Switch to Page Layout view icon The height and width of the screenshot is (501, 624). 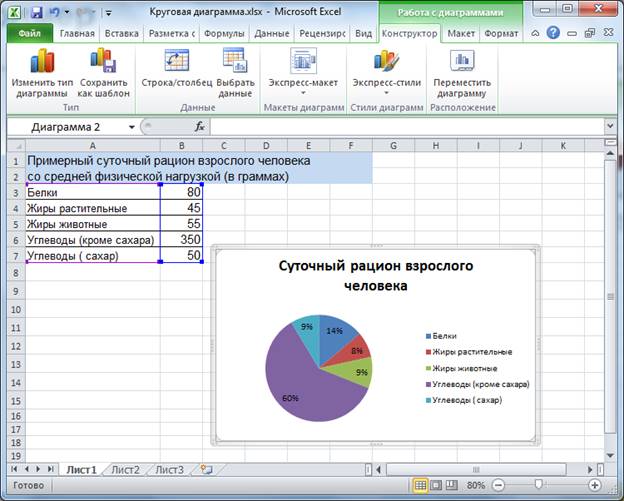click(436, 485)
